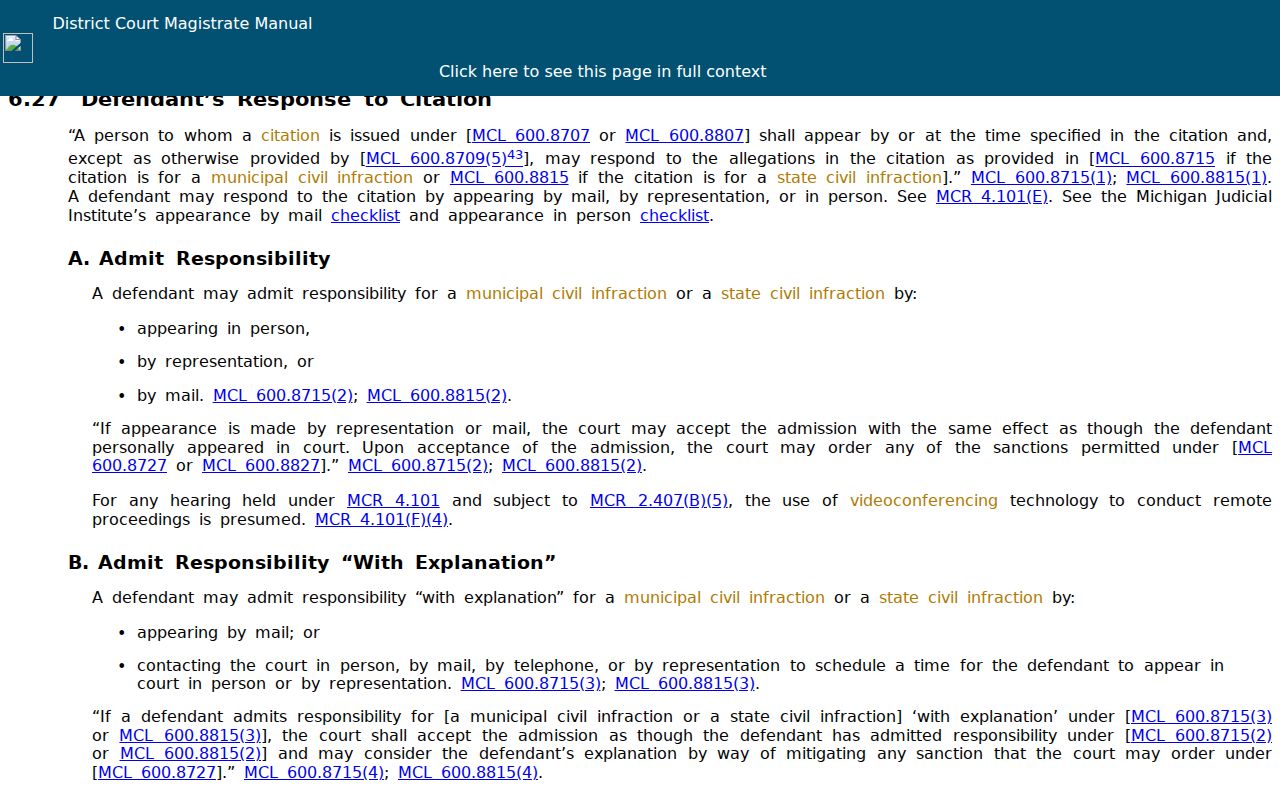The image size is (1280, 800).
Task: Follow the MCL 600.8709(5) link
Action: coord(437,159)
